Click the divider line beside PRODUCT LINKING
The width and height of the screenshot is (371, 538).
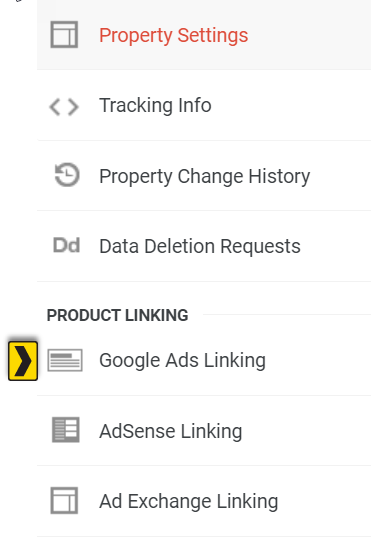tap(287, 314)
